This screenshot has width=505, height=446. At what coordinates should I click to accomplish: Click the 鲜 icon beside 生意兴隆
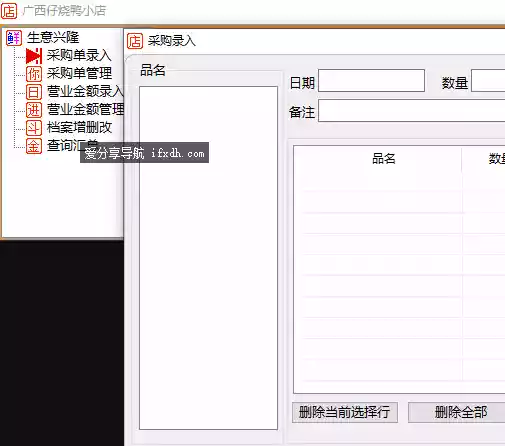(x=14, y=38)
